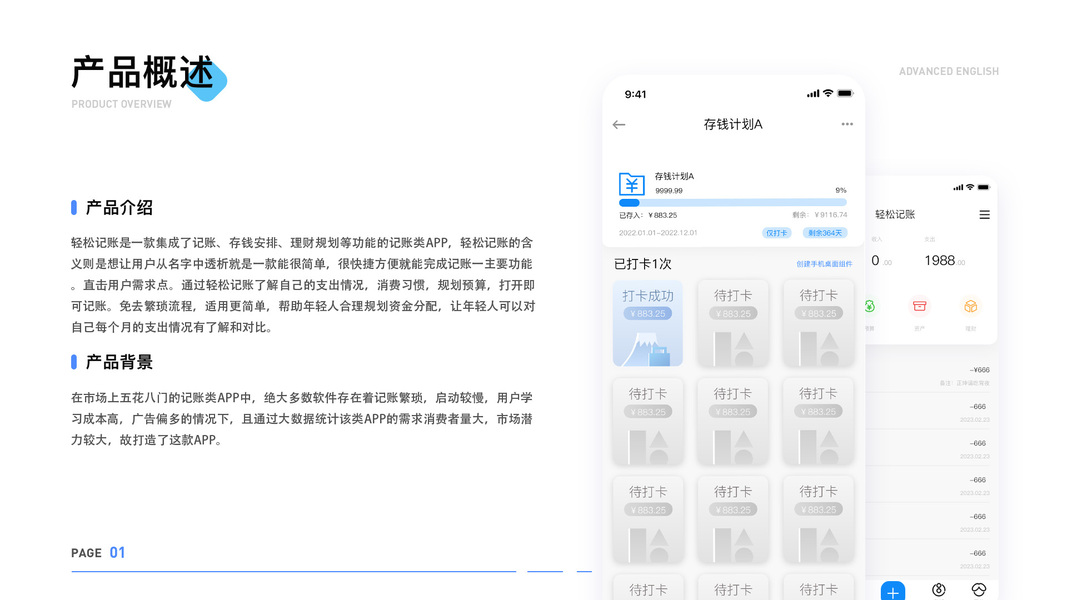The image size is (1067, 600).
Task: Click the 轻松记账 app title
Action: coord(895,214)
